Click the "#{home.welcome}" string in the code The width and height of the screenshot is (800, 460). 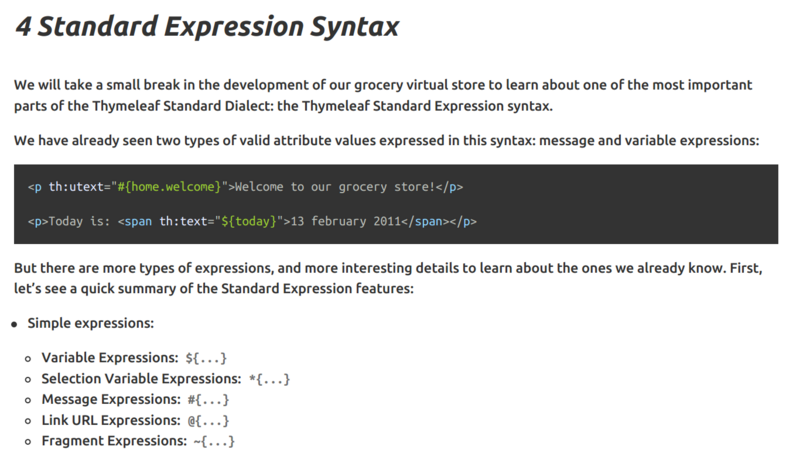coord(166,187)
